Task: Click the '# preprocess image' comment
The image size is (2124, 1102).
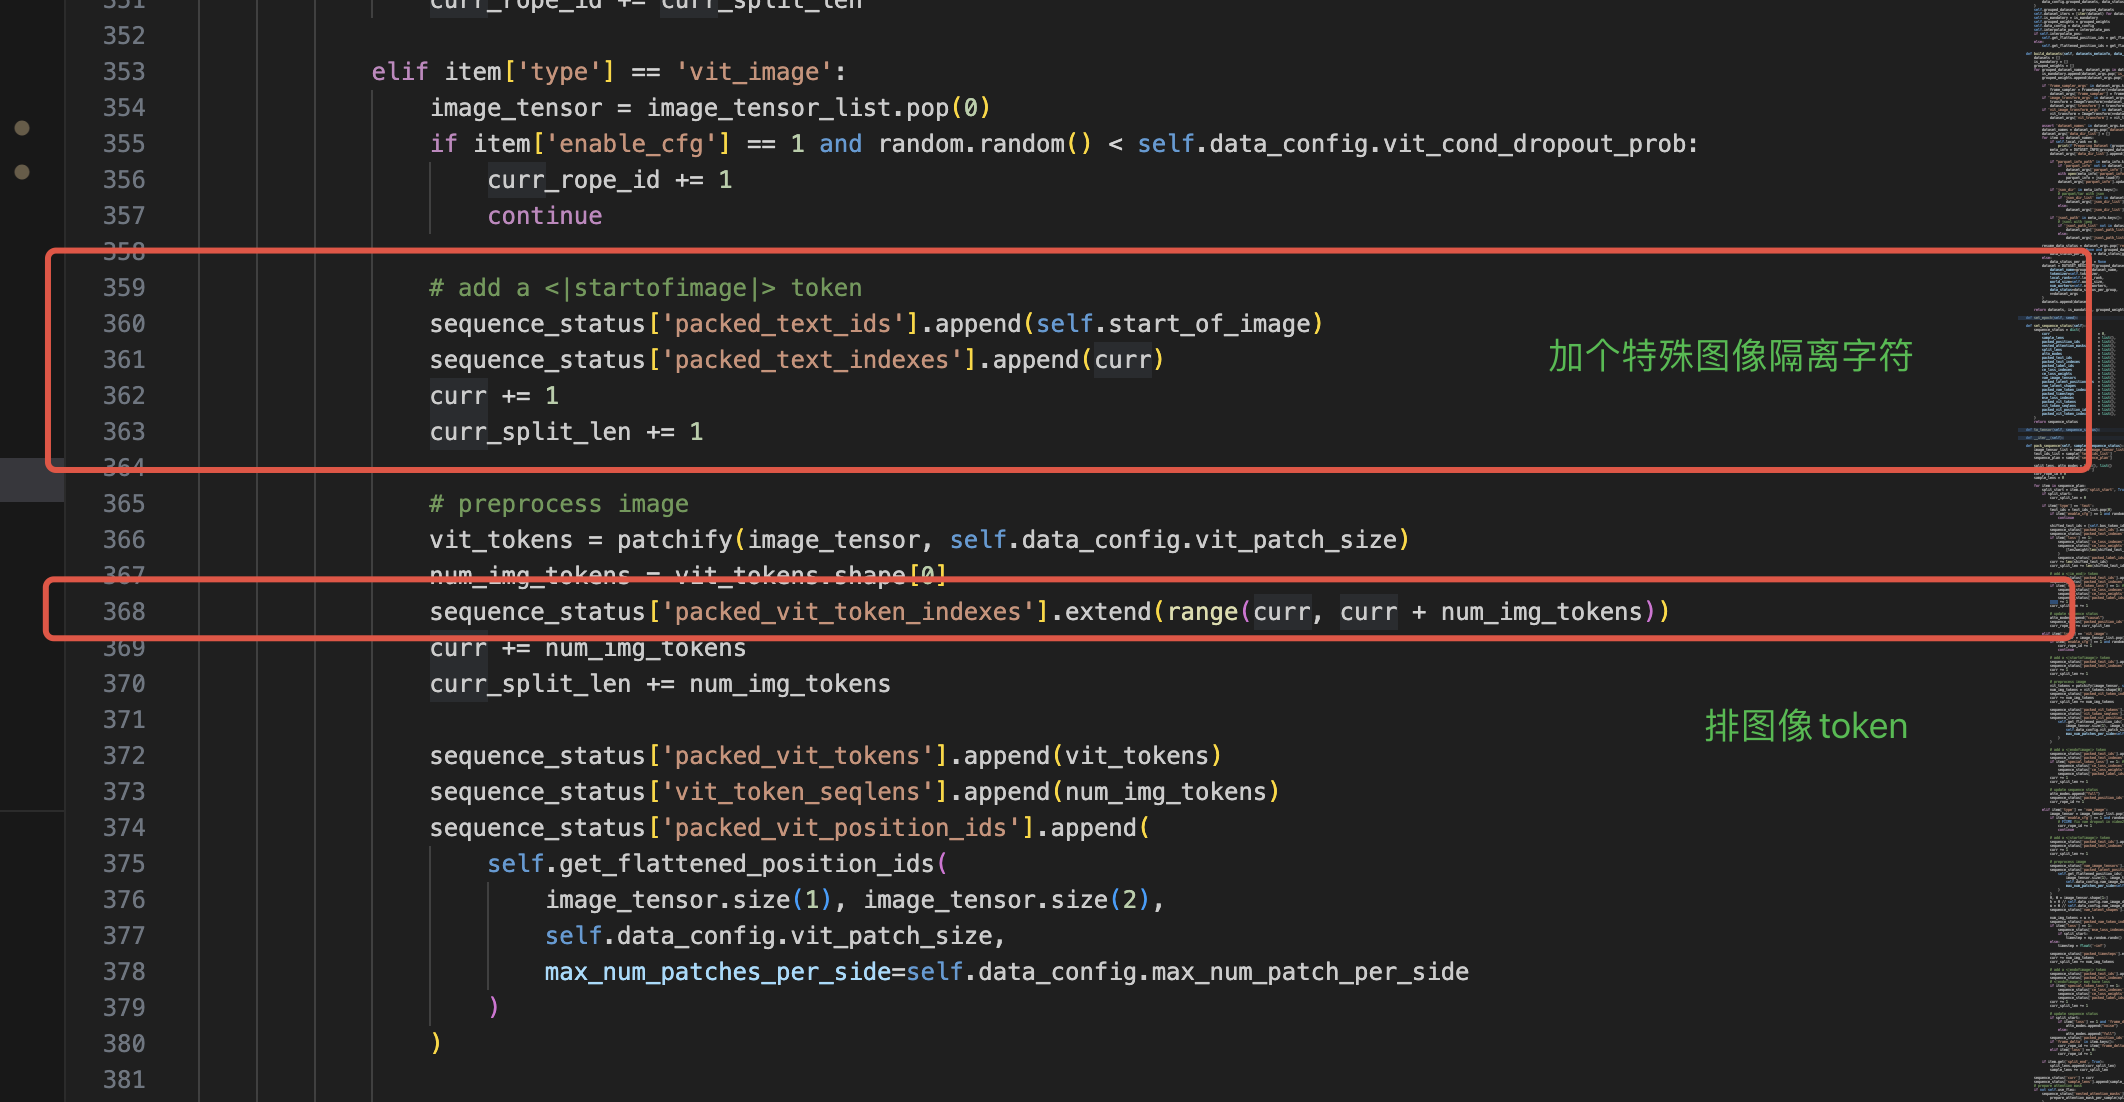Action: (x=558, y=504)
